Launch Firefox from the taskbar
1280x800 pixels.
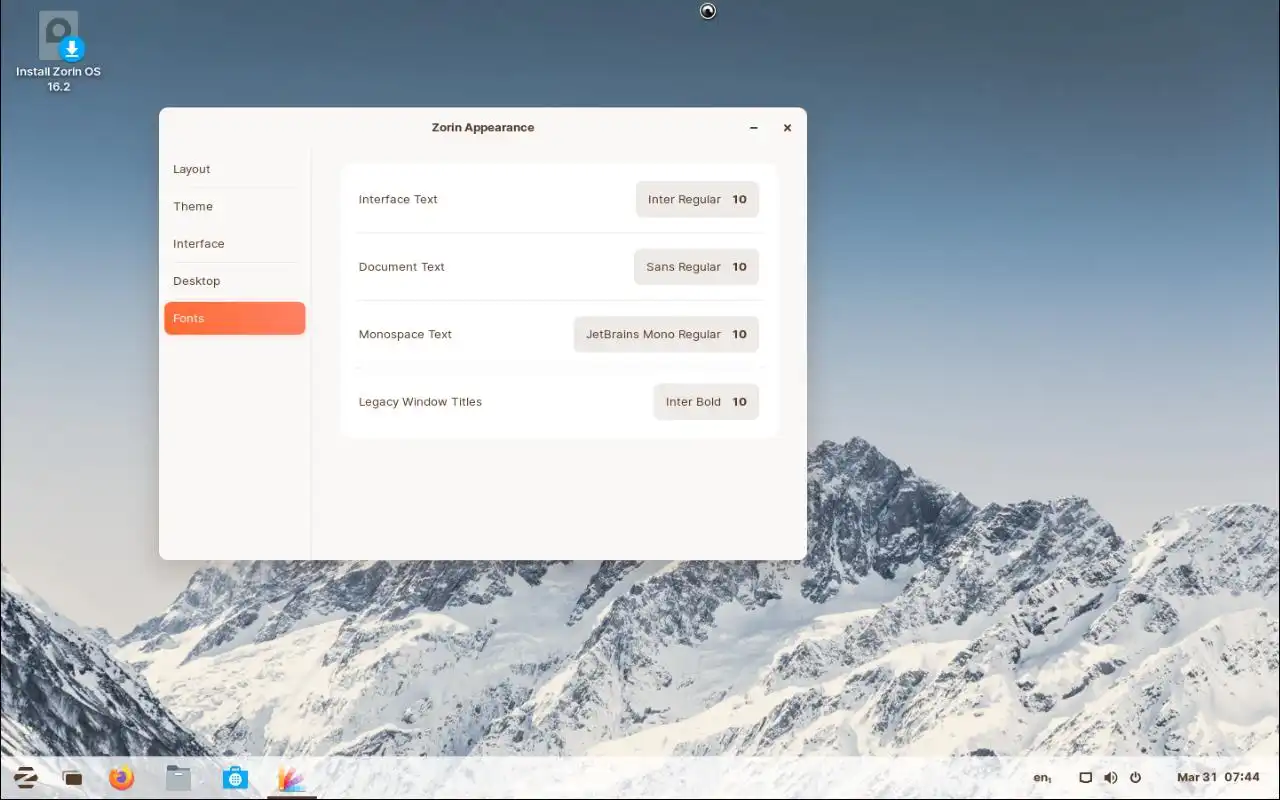pyautogui.click(x=122, y=777)
